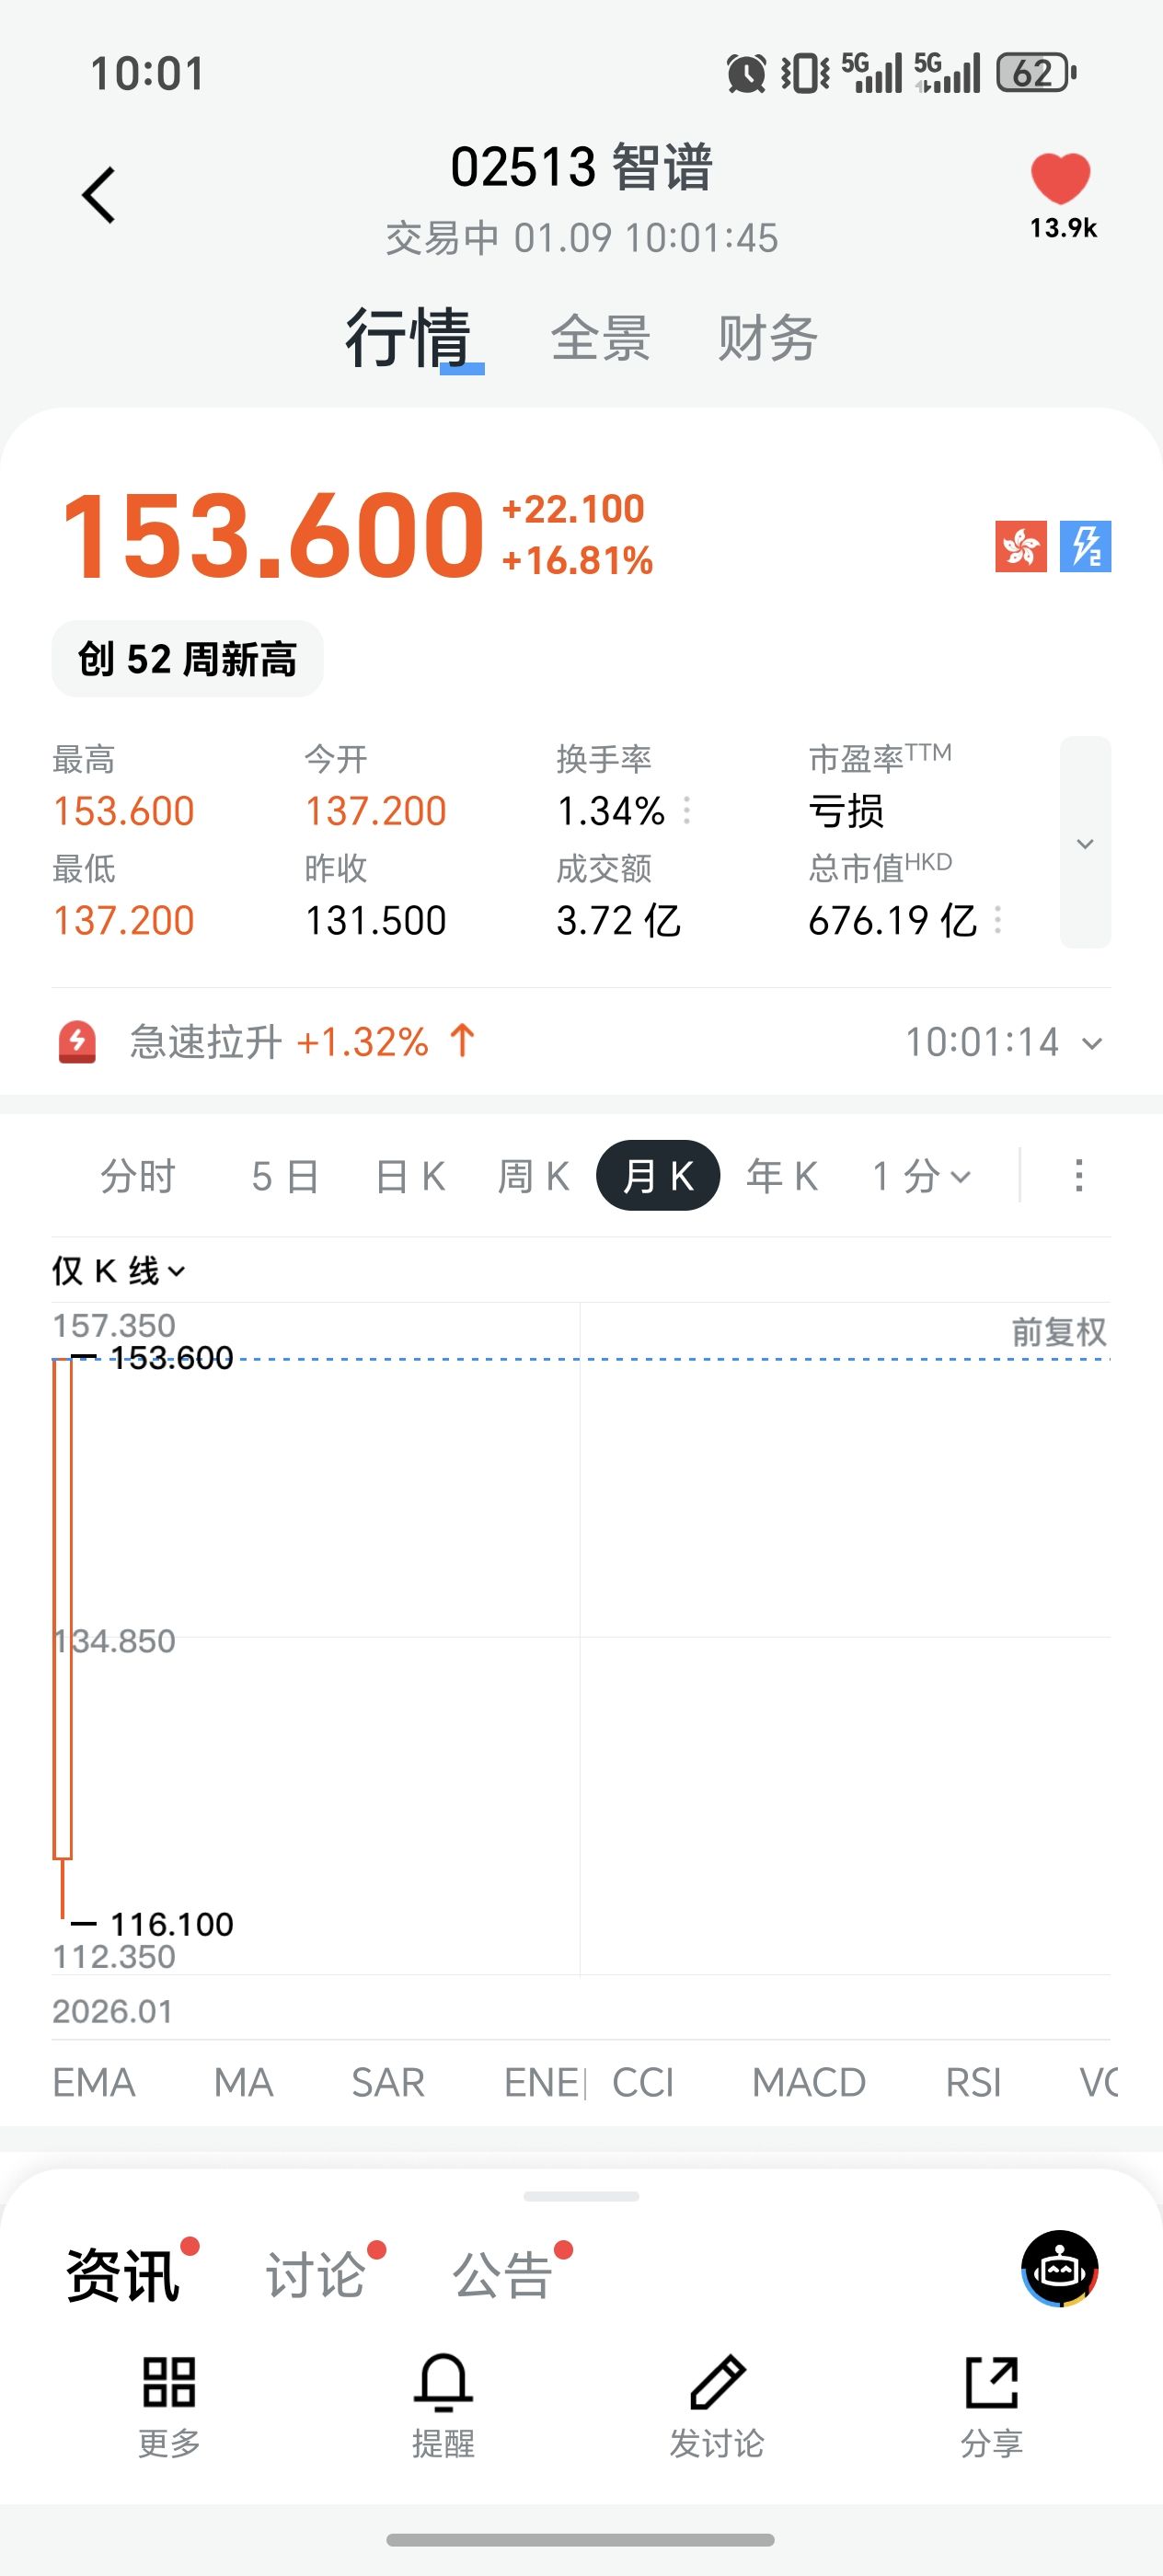Tap the bell reminder icon
This screenshot has width=1163, height=2576.
442,2381
